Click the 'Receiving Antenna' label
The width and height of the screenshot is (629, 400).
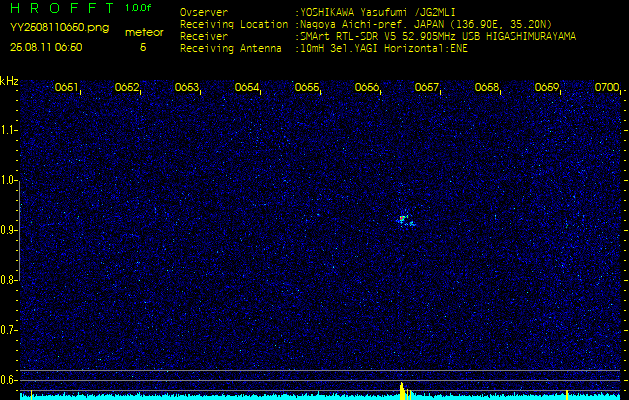pyautogui.click(x=231, y=49)
